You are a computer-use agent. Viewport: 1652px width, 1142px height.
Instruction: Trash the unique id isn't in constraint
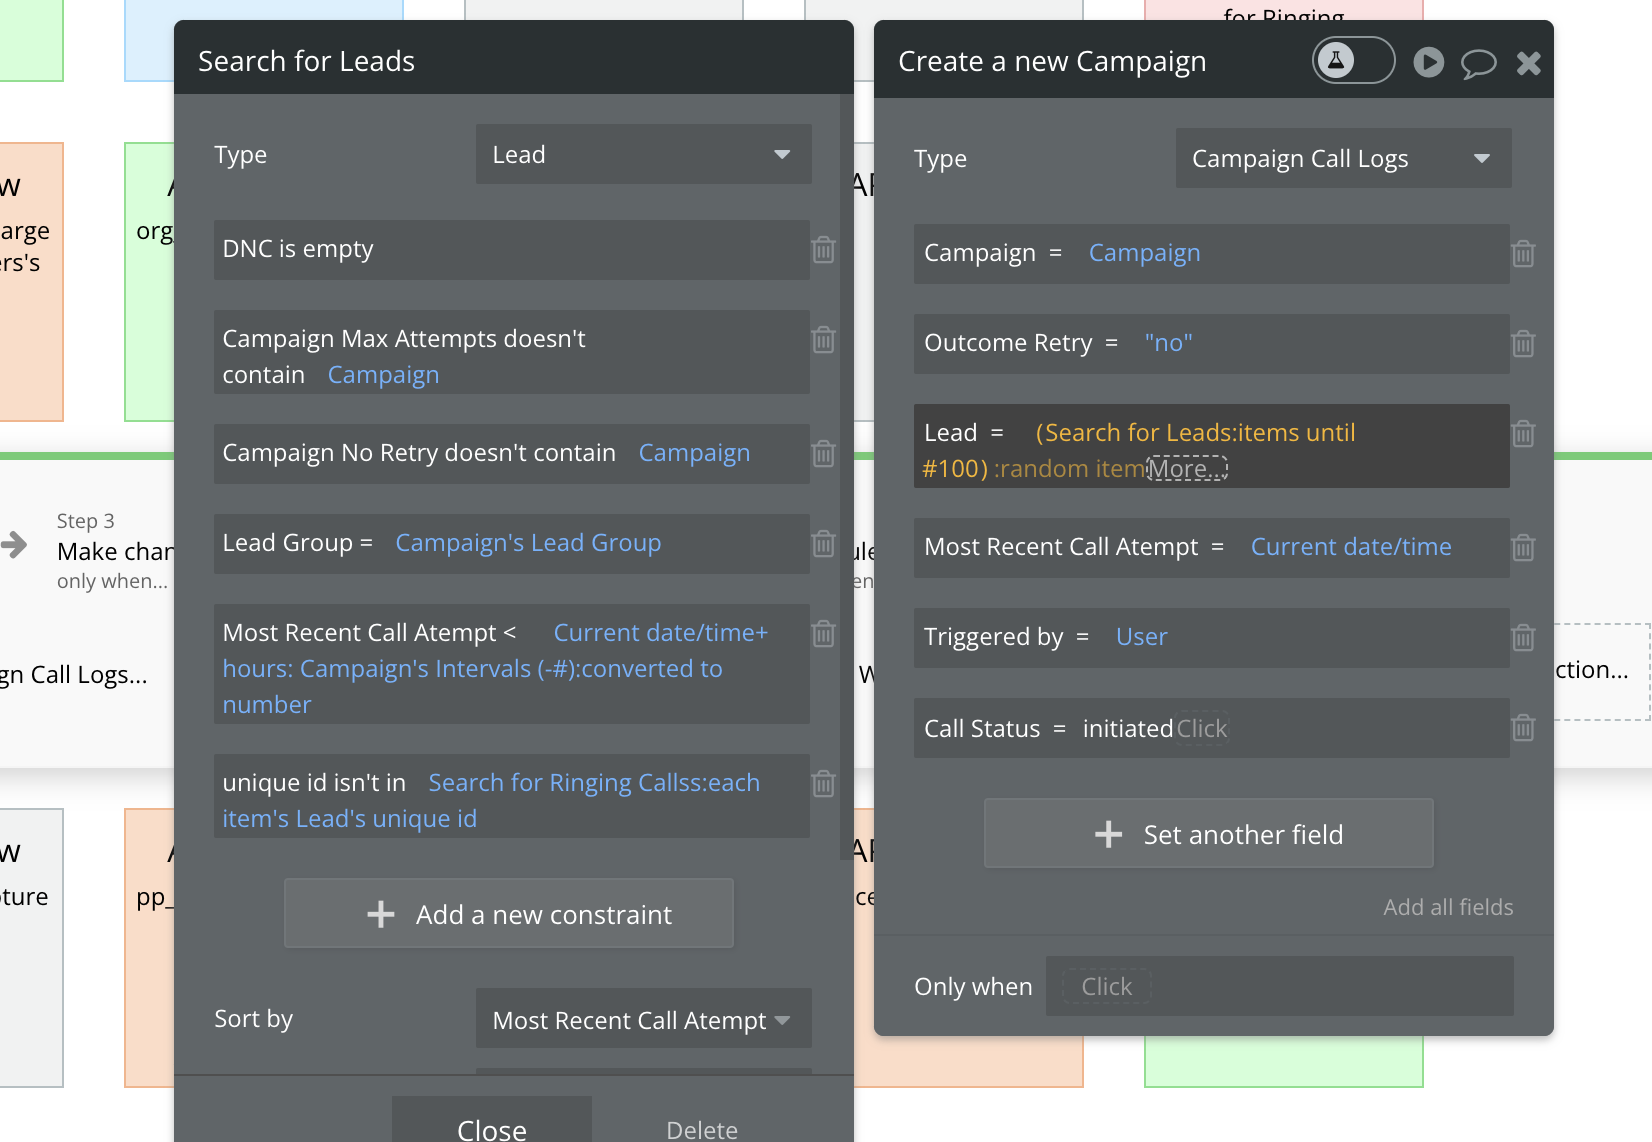tap(824, 784)
